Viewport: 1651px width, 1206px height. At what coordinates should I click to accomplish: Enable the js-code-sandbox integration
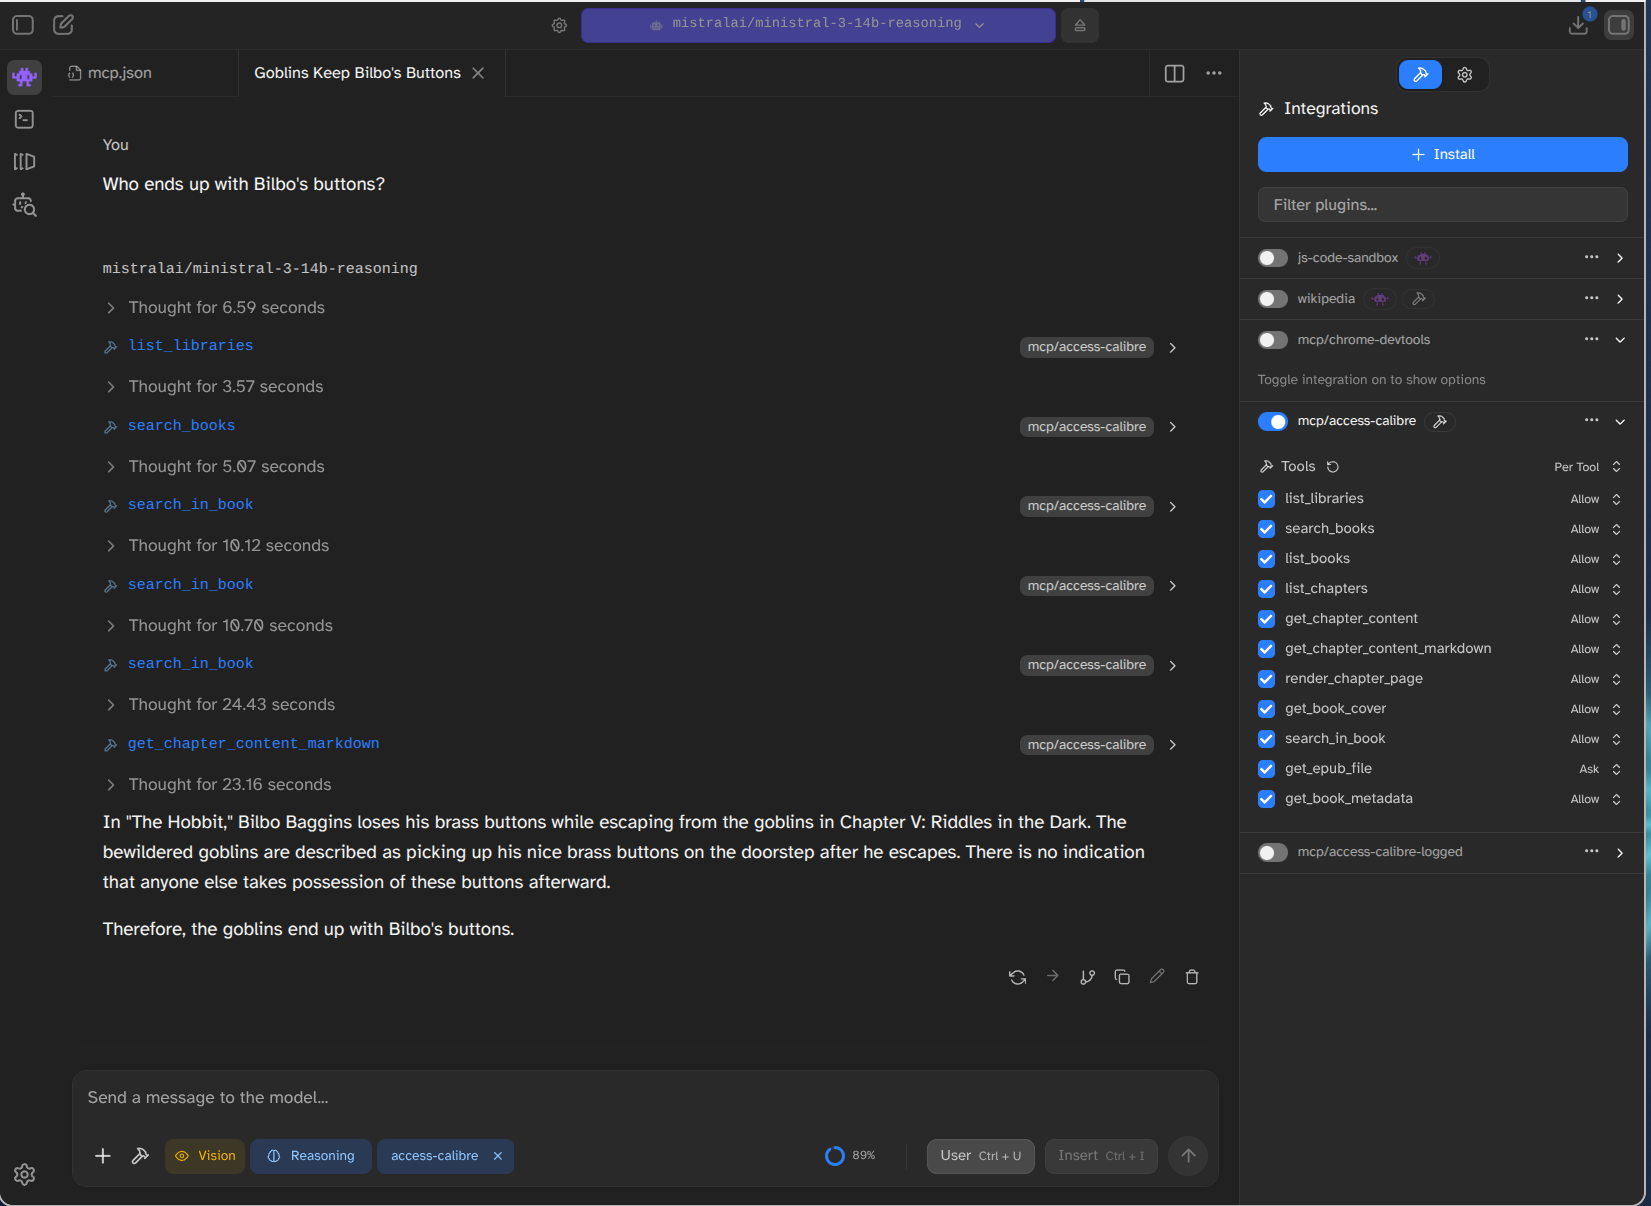coord(1272,258)
